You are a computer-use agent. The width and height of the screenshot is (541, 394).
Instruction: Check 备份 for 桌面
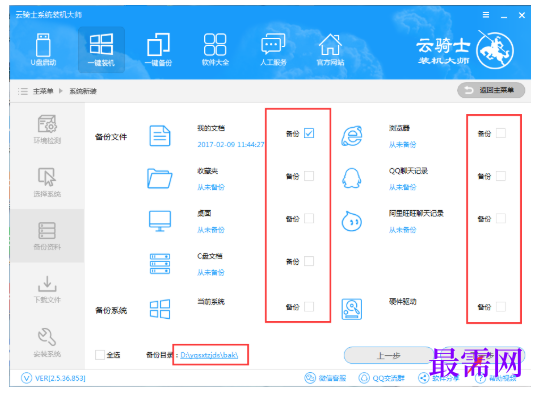(309, 218)
